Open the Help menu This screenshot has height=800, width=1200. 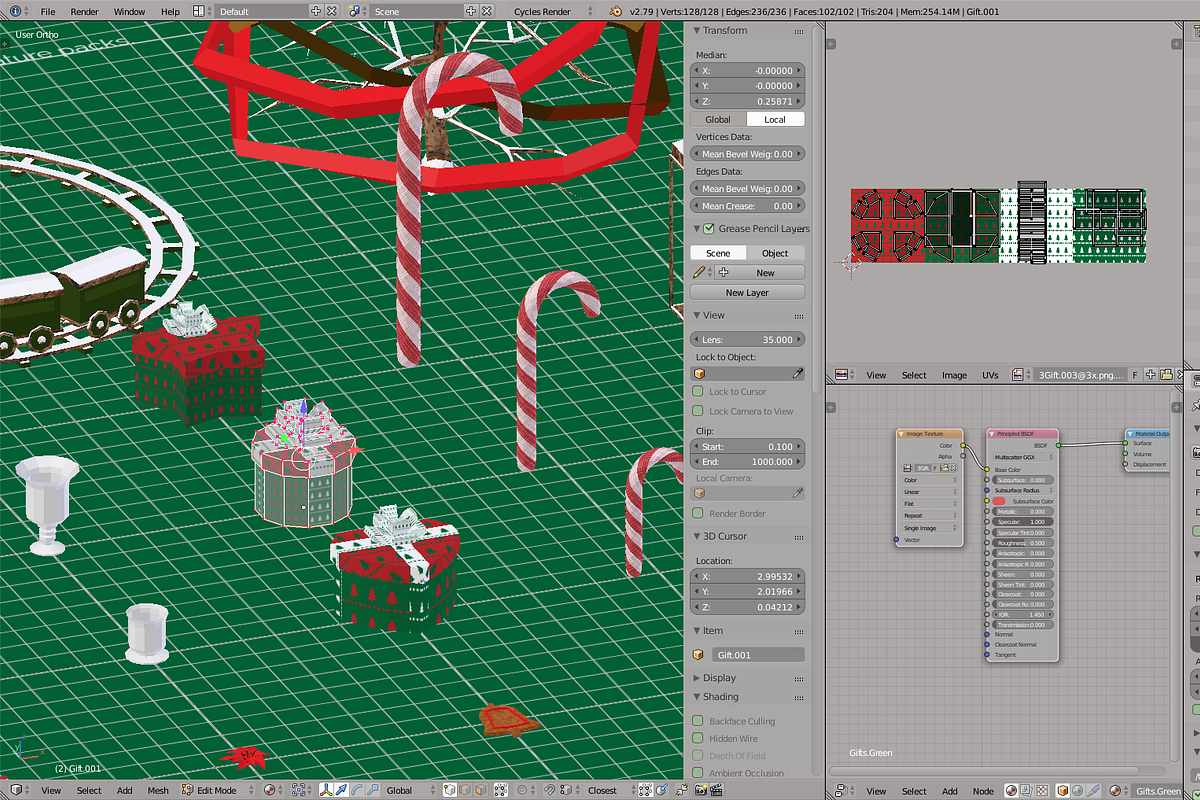[170, 11]
